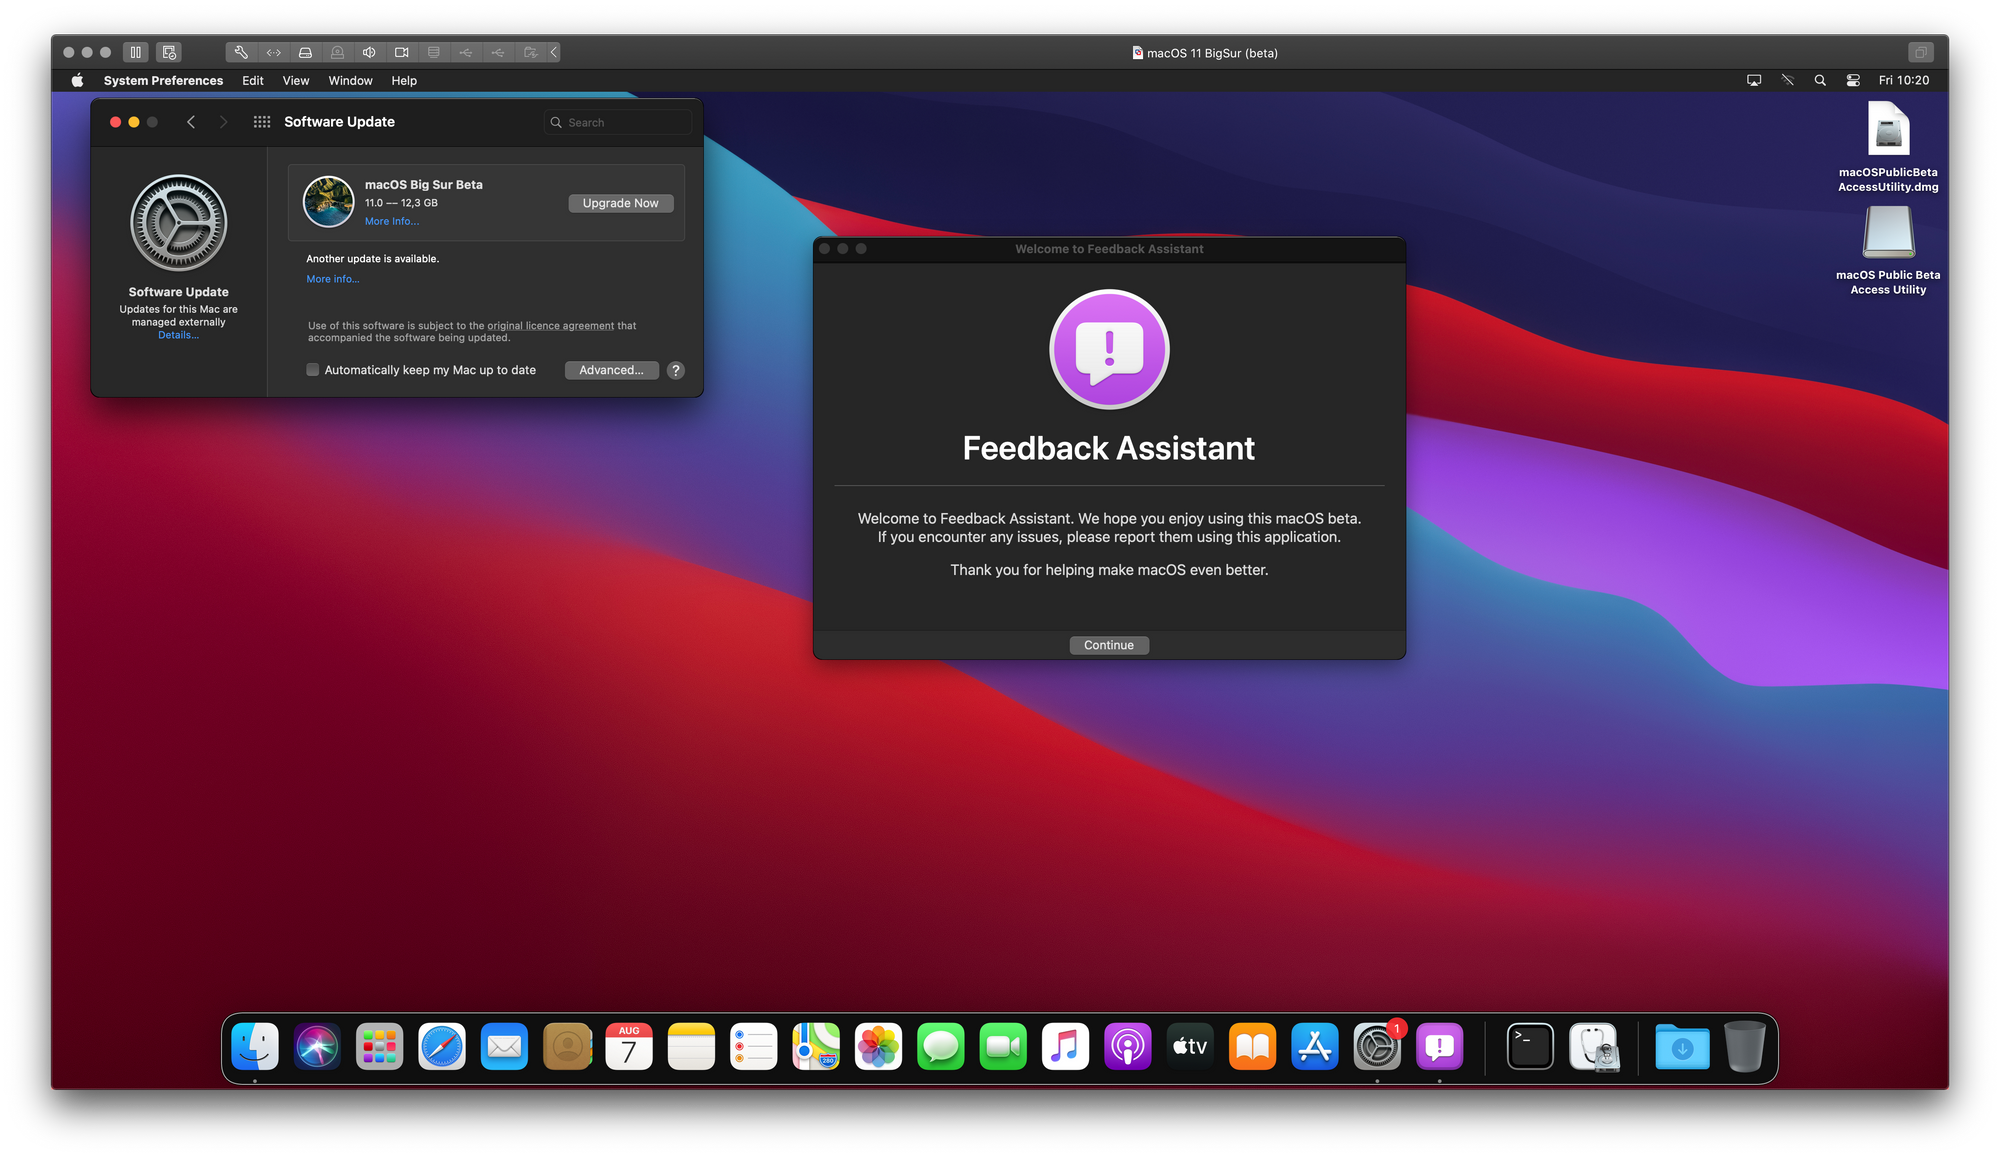Open Disk Utility from the Dock

pos(1593,1047)
